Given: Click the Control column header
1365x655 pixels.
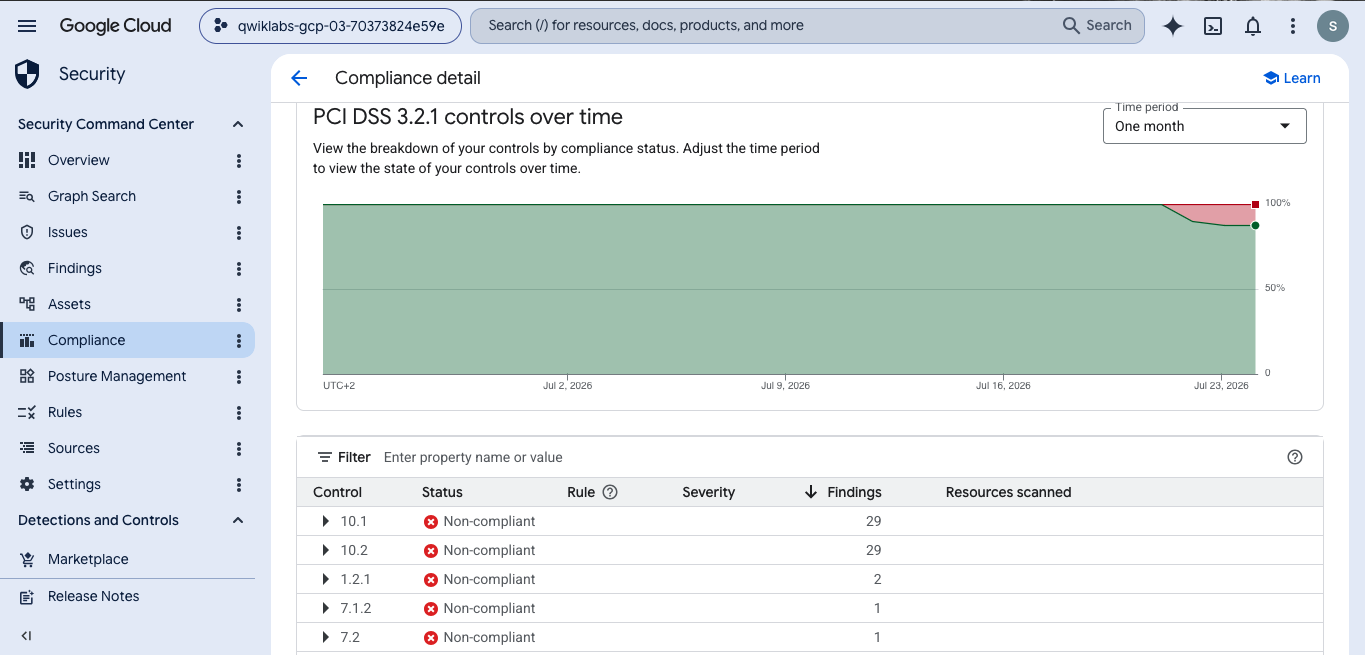Looking at the screenshot, I should pyautogui.click(x=338, y=492).
